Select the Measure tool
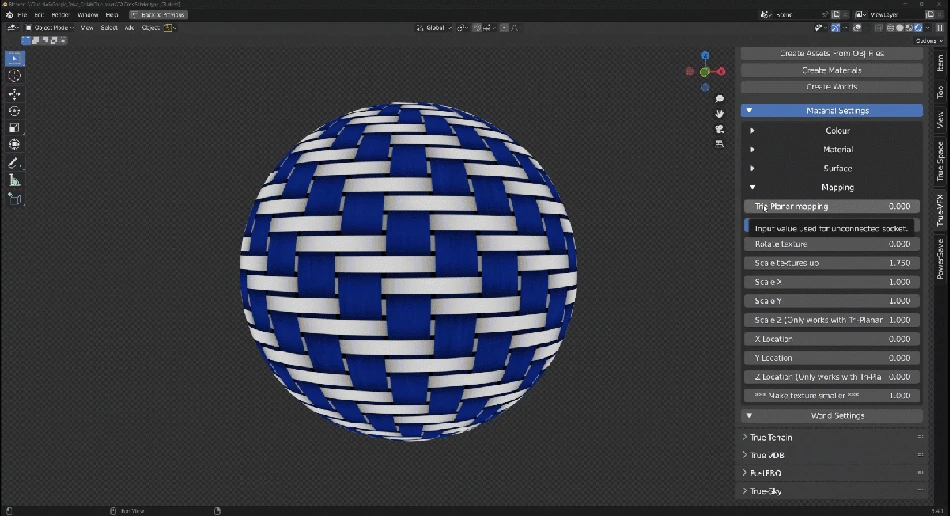Image resolution: width=950 pixels, height=516 pixels. 15,180
